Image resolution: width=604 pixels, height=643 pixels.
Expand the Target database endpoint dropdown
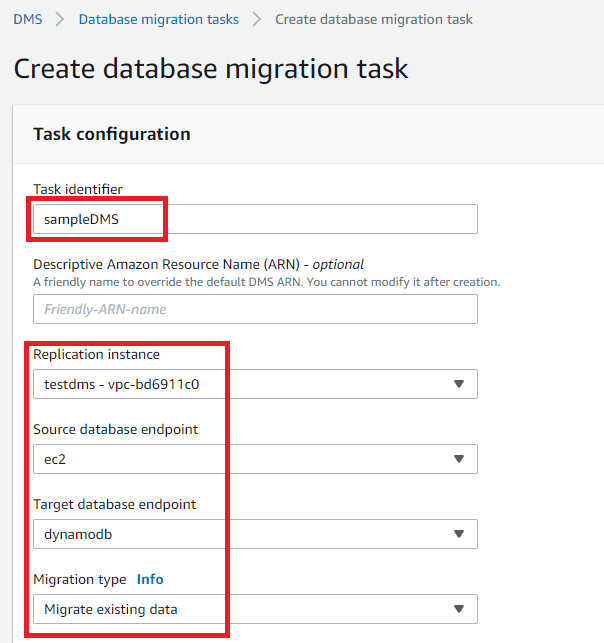(x=255, y=534)
